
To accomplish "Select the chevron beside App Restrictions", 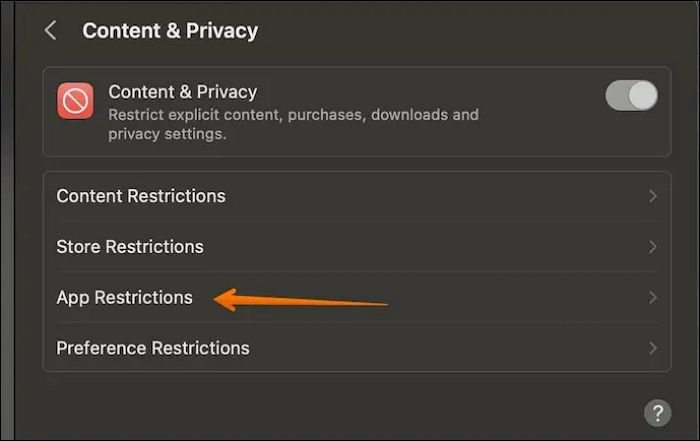I will coord(653,298).
